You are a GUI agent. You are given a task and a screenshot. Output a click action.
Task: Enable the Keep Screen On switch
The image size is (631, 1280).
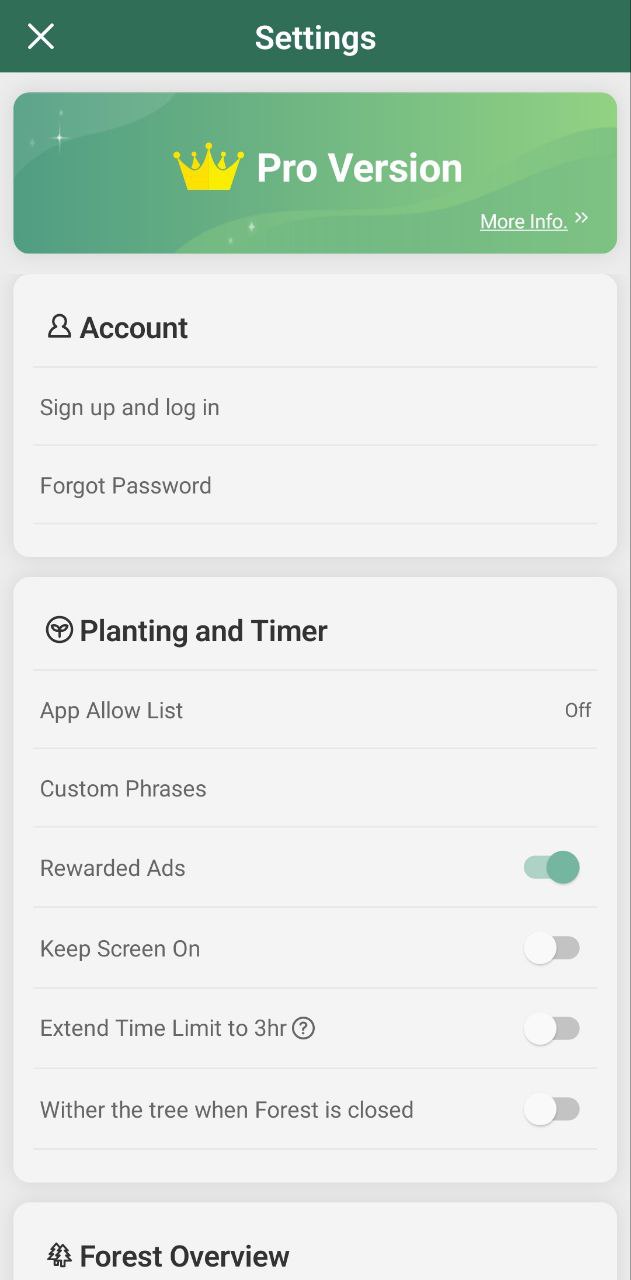(552, 948)
